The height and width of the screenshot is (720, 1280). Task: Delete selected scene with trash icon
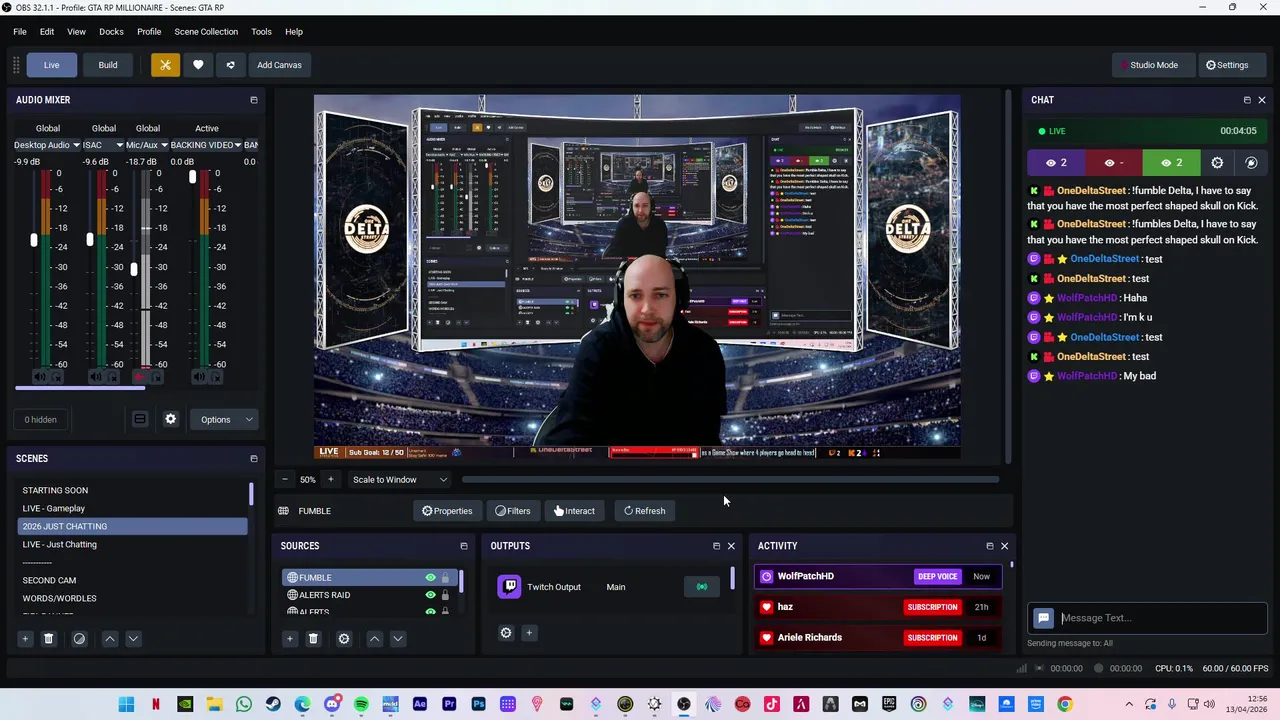48,639
